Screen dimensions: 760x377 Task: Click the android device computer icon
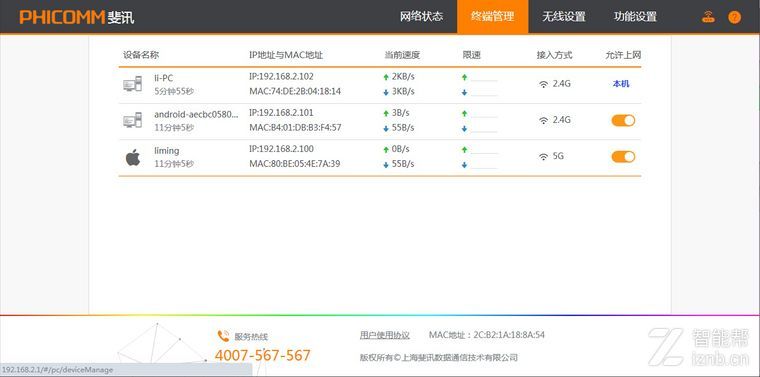pos(132,120)
